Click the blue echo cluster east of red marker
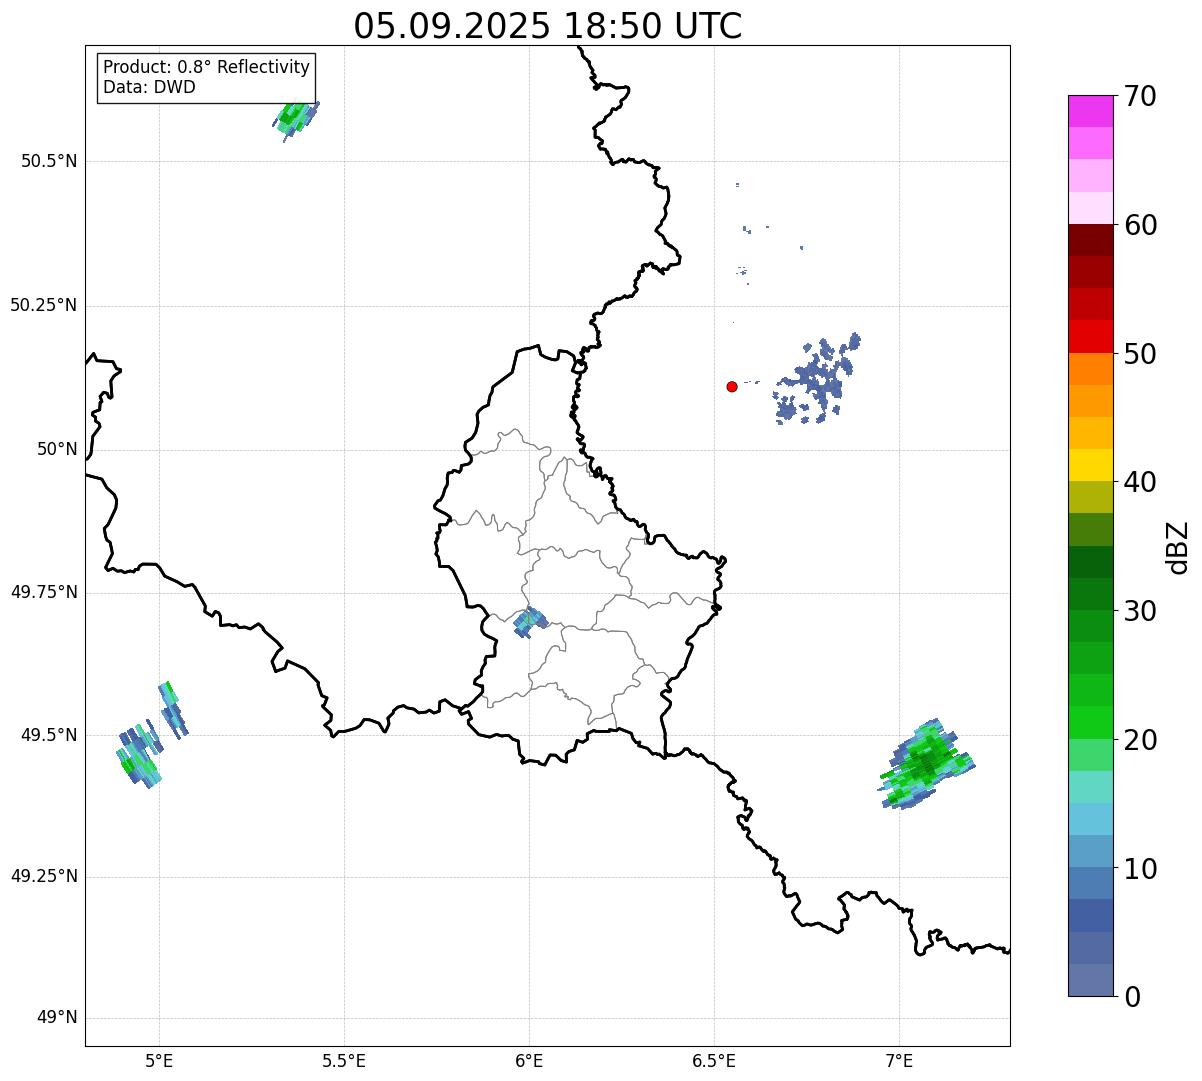The image size is (1202, 1081). [815, 380]
